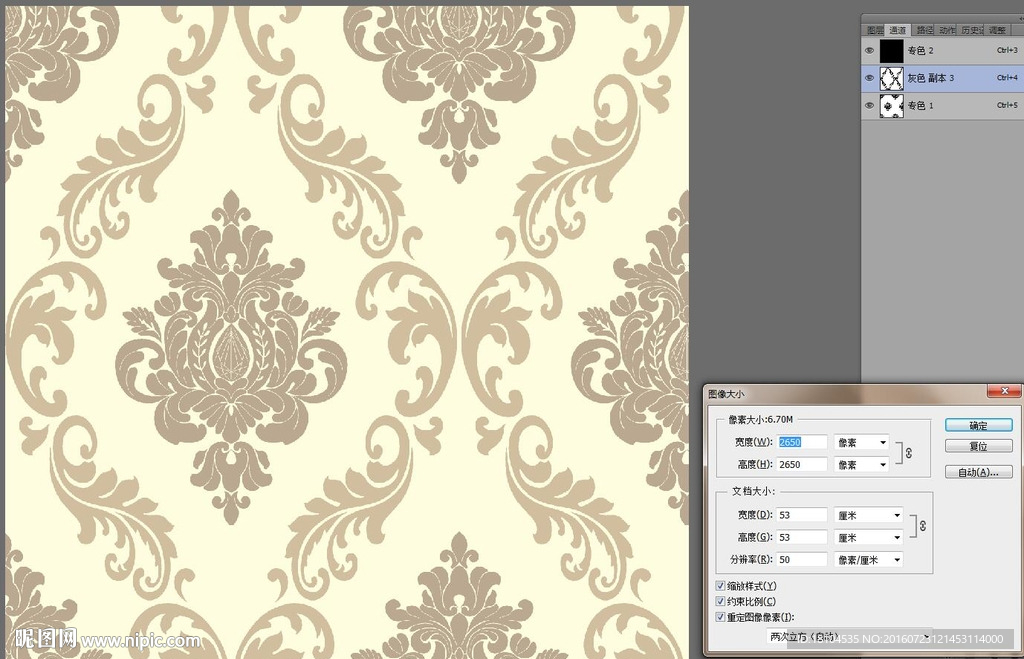Click the document 宽度(D) input field
The image size is (1024, 659).
(x=802, y=515)
